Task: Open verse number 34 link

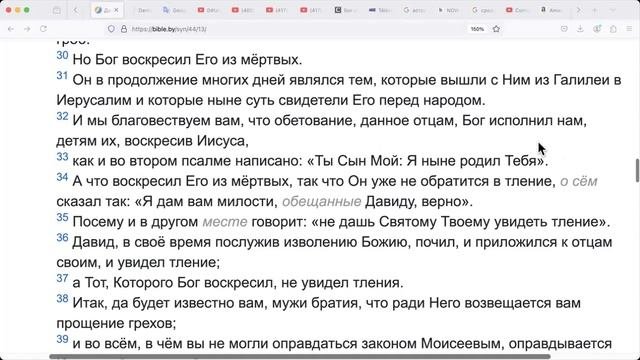Action: (62, 177)
